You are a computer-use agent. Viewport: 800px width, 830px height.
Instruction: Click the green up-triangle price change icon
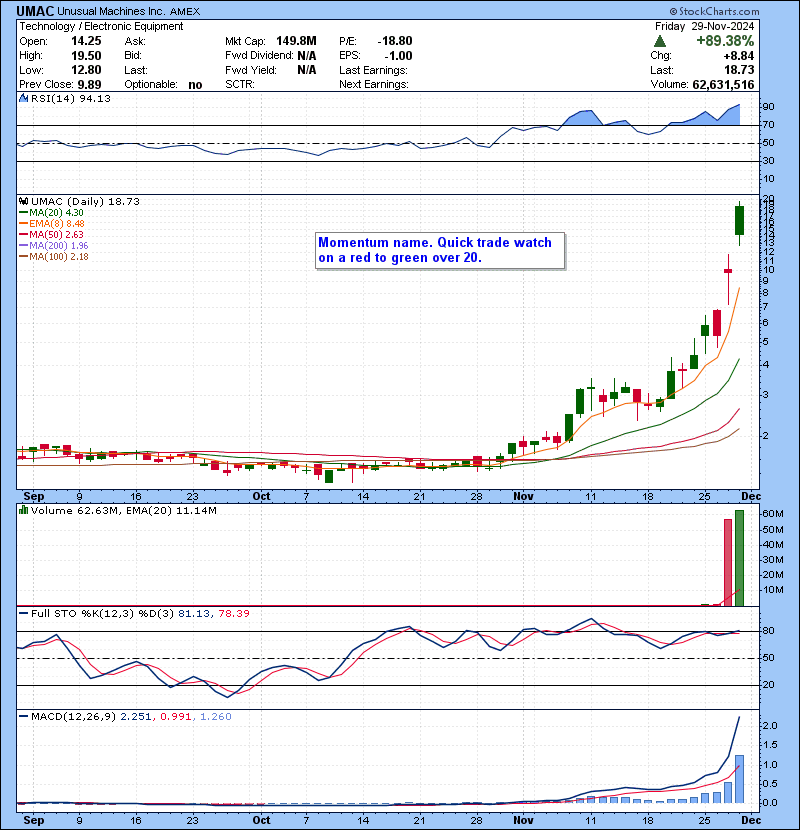point(660,41)
